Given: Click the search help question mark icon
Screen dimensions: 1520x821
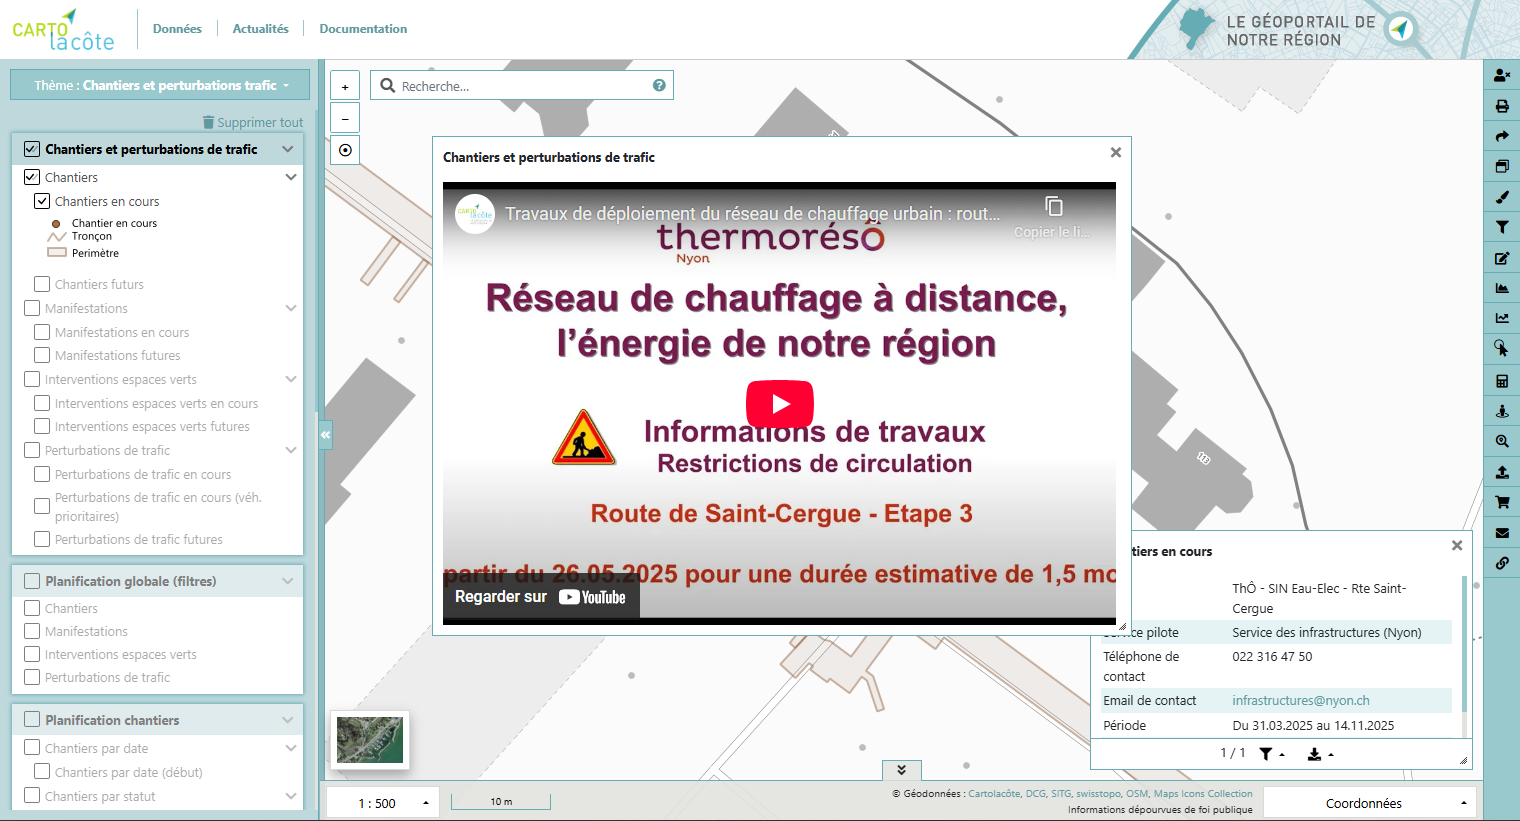Looking at the screenshot, I should [x=659, y=85].
